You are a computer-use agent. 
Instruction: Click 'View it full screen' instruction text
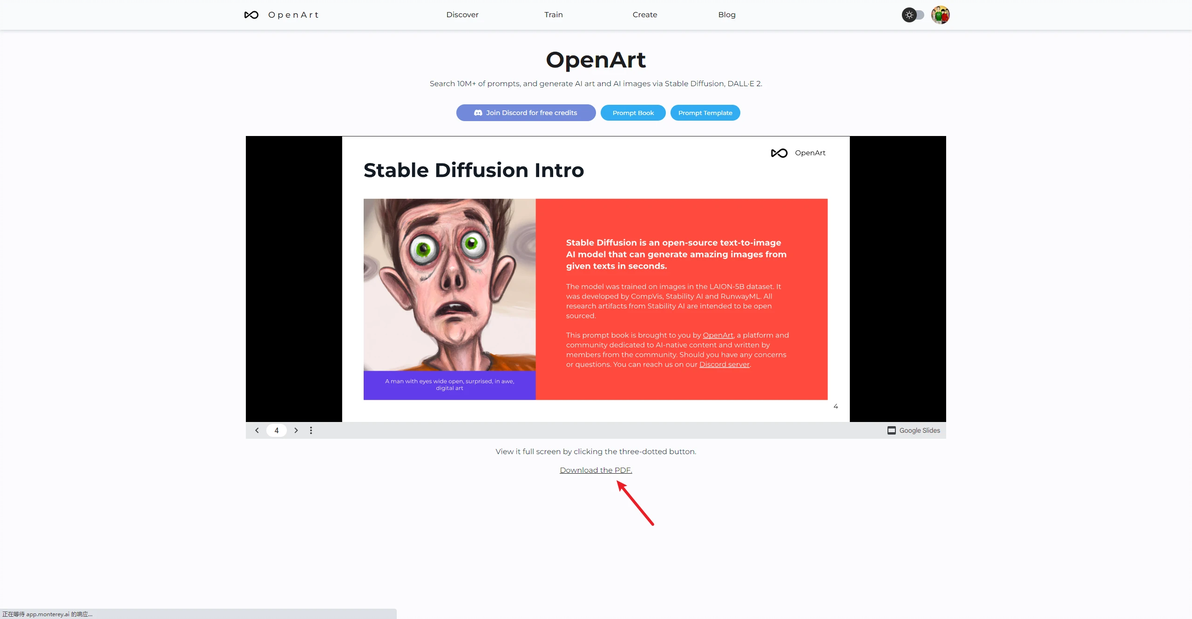point(596,452)
